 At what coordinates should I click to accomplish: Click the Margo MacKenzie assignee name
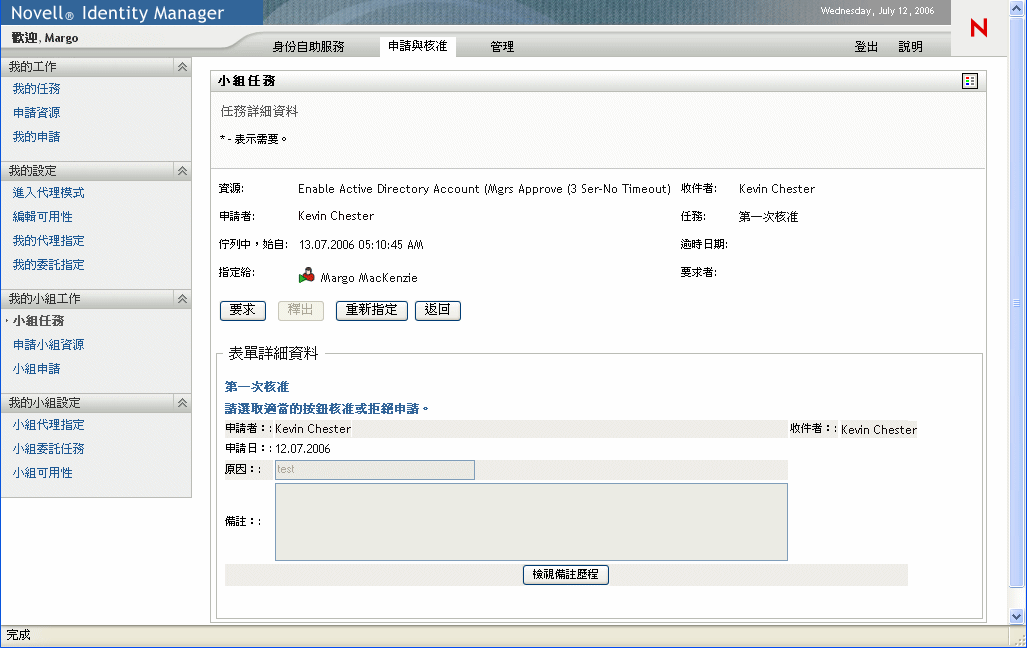click(369, 278)
